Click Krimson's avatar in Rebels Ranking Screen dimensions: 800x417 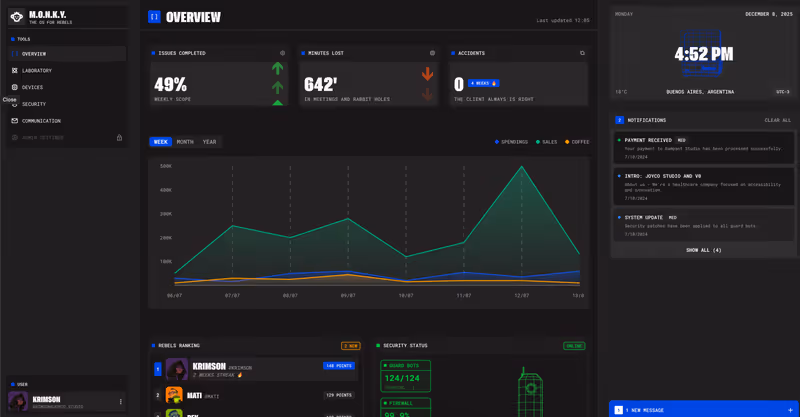point(177,369)
